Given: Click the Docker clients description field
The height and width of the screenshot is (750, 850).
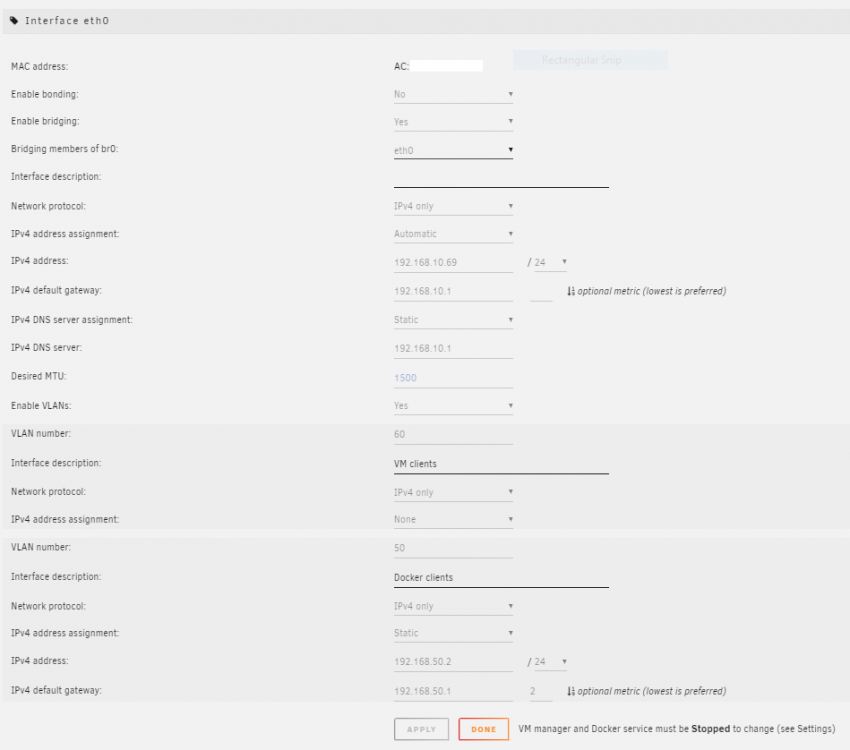Looking at the screenshot, I should [x=501, y=578].
